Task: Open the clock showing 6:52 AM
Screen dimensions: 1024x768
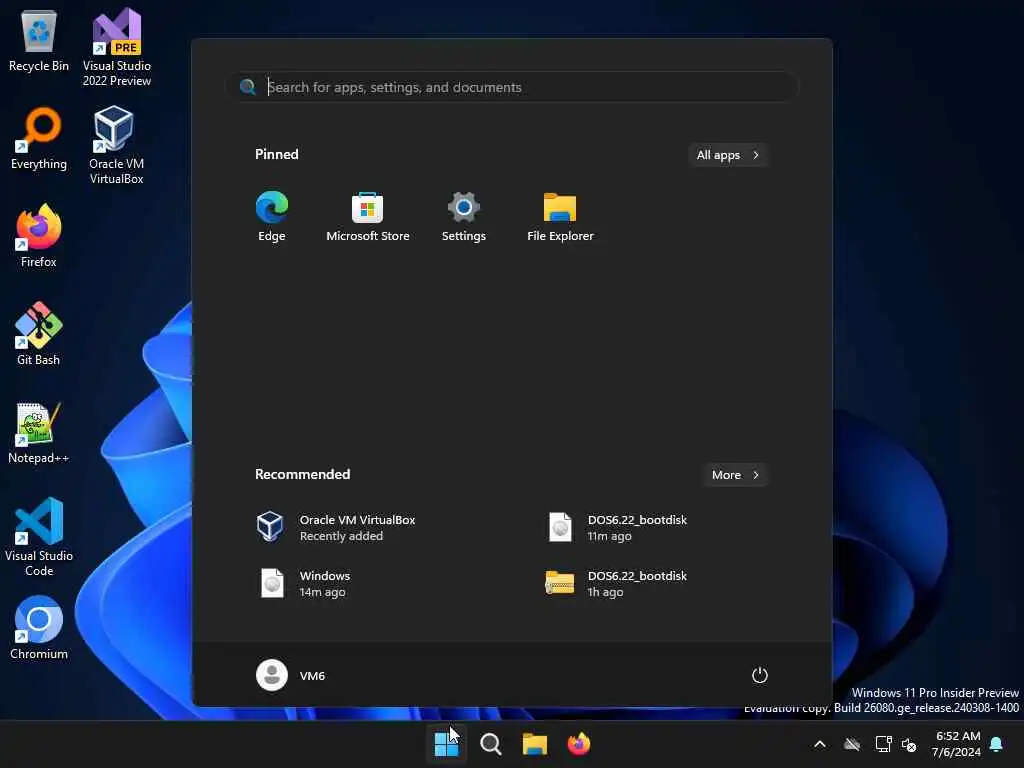Action: [956, 744]
